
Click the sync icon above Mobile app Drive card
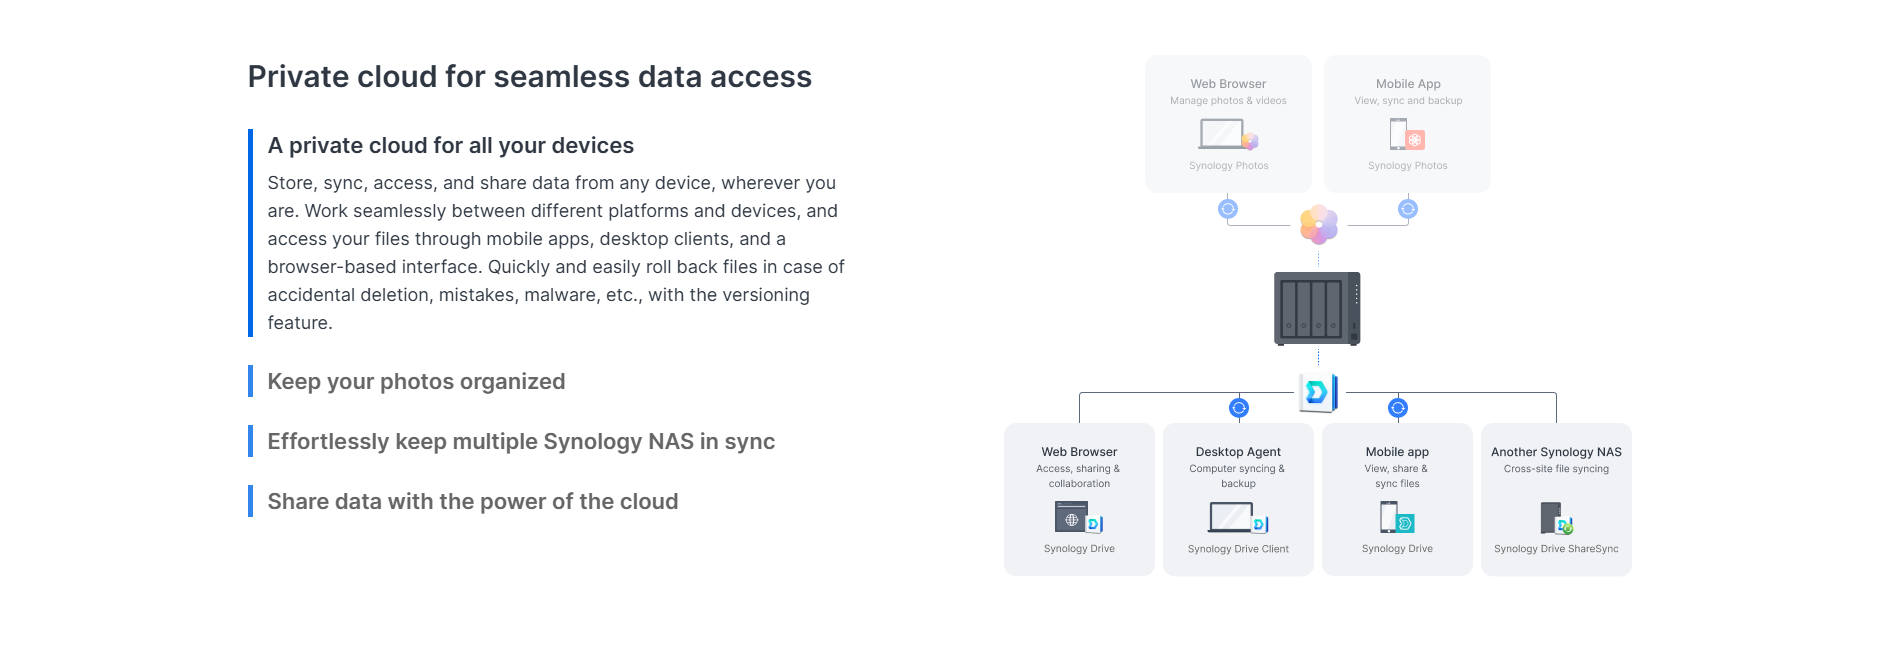1398,408
